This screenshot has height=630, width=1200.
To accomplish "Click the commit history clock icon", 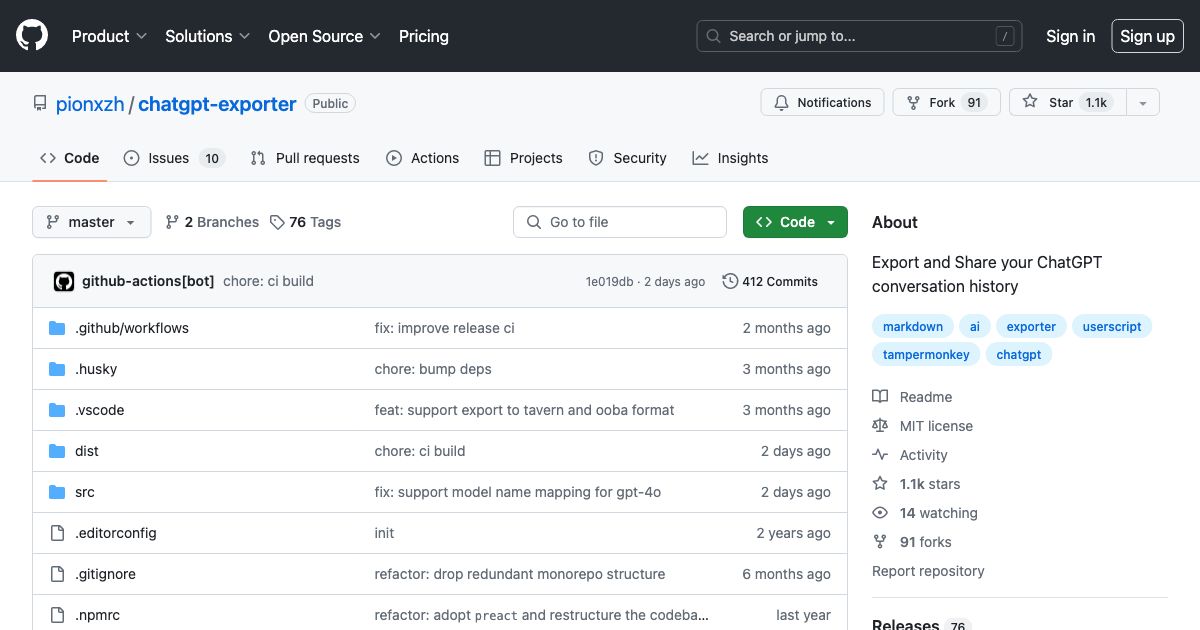I will pyautogui.click(x=730, y=281).
